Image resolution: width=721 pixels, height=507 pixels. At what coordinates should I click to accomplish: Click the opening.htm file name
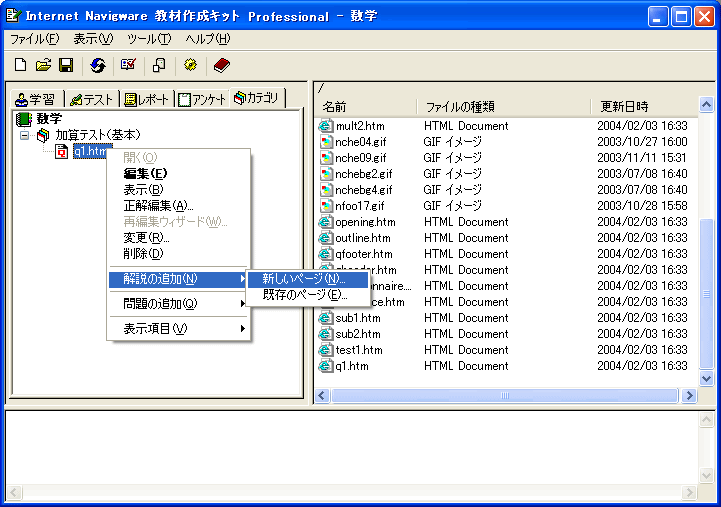pyautogui.click(x=365, y=222)
